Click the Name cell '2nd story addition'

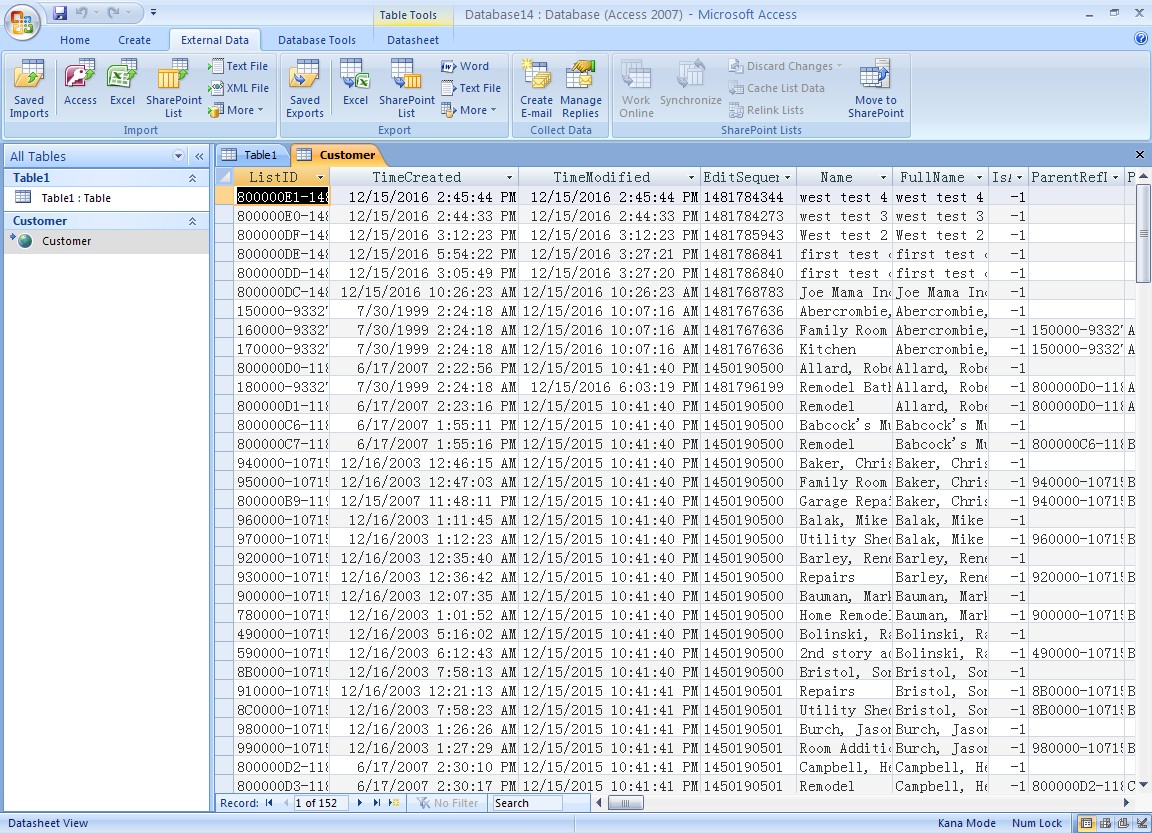pyautogui.click(x=843, y=654)
